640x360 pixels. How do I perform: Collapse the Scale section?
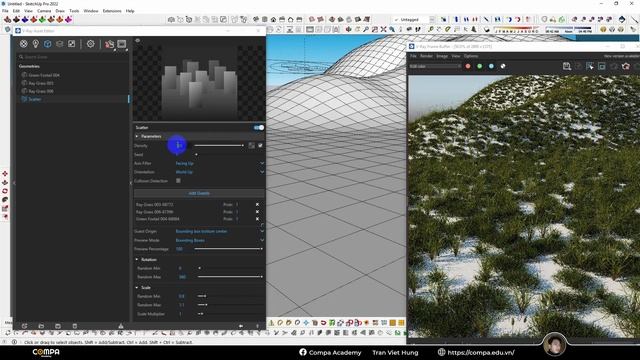(x=137, y=288)
